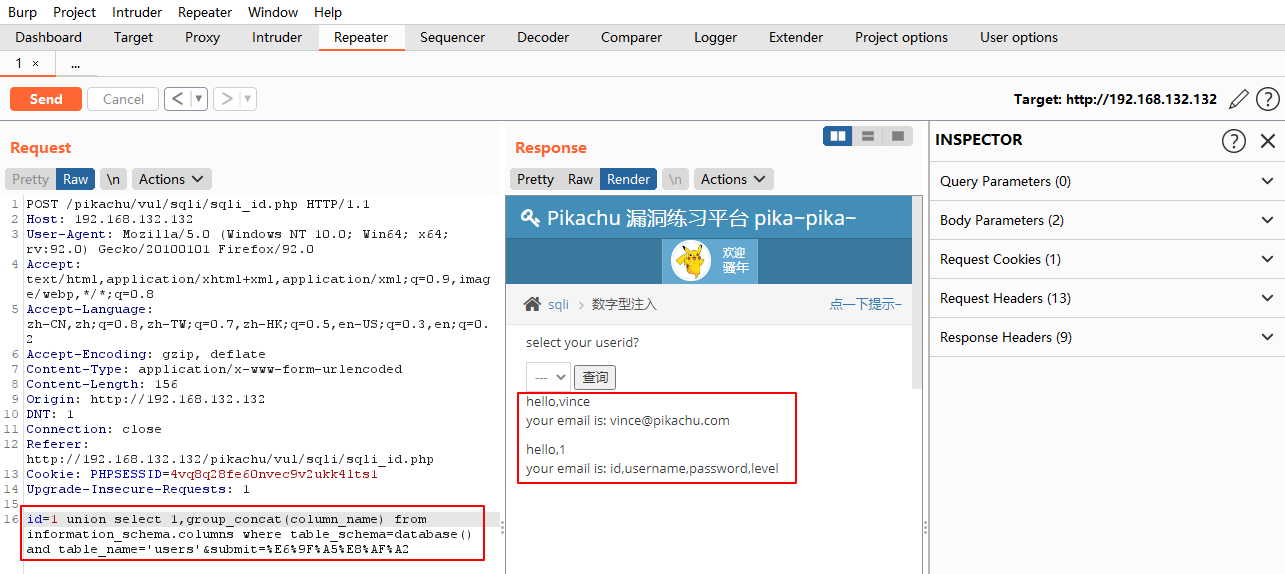Click the 查询 query button

click(x=596, y=377)
